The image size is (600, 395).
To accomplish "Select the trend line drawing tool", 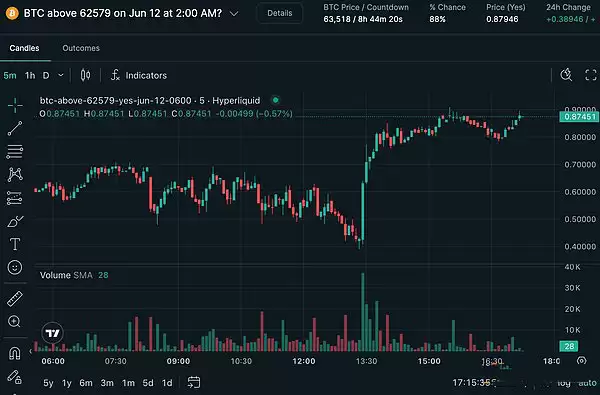I will (15, 129).
